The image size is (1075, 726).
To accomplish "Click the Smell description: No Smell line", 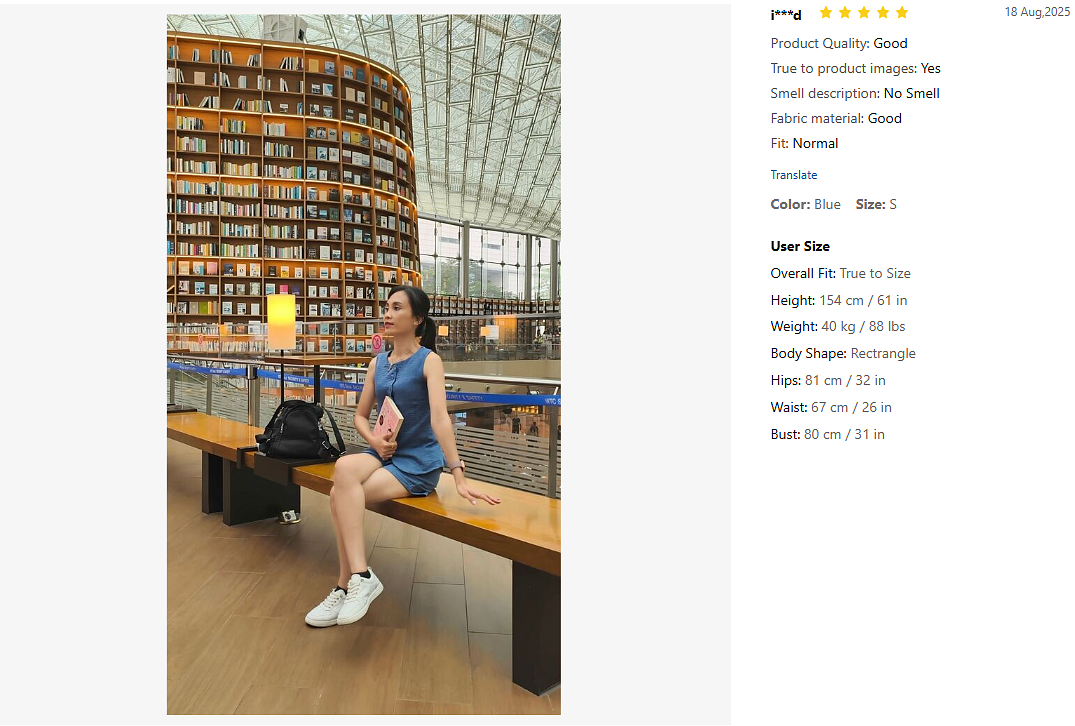I will click(x=854, y=93).
